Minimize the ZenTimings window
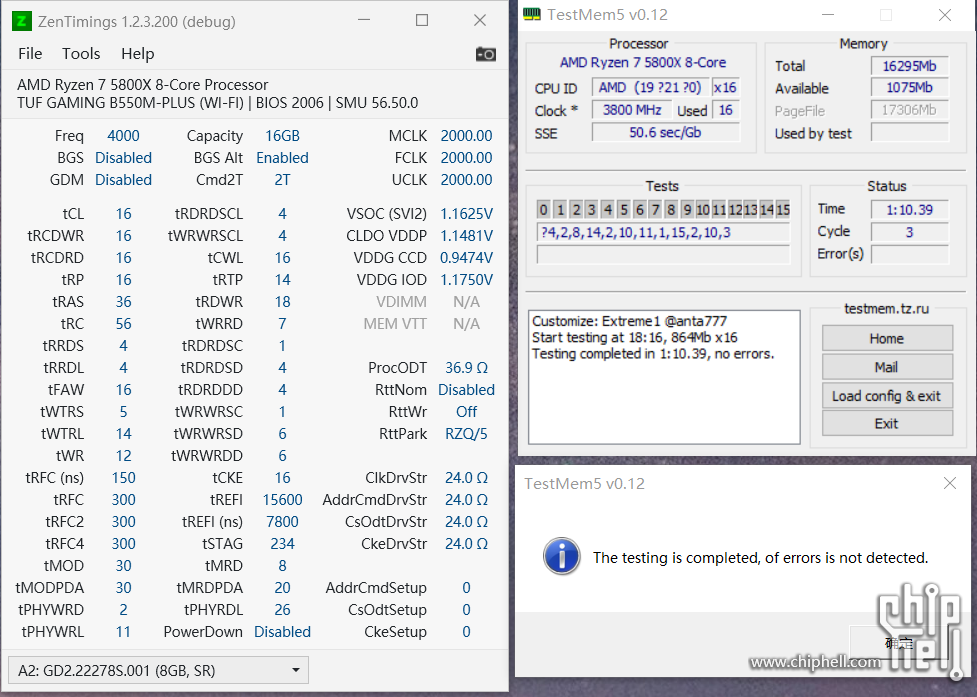This screenshot has height=697, width=977. click(x=365, y=21)
